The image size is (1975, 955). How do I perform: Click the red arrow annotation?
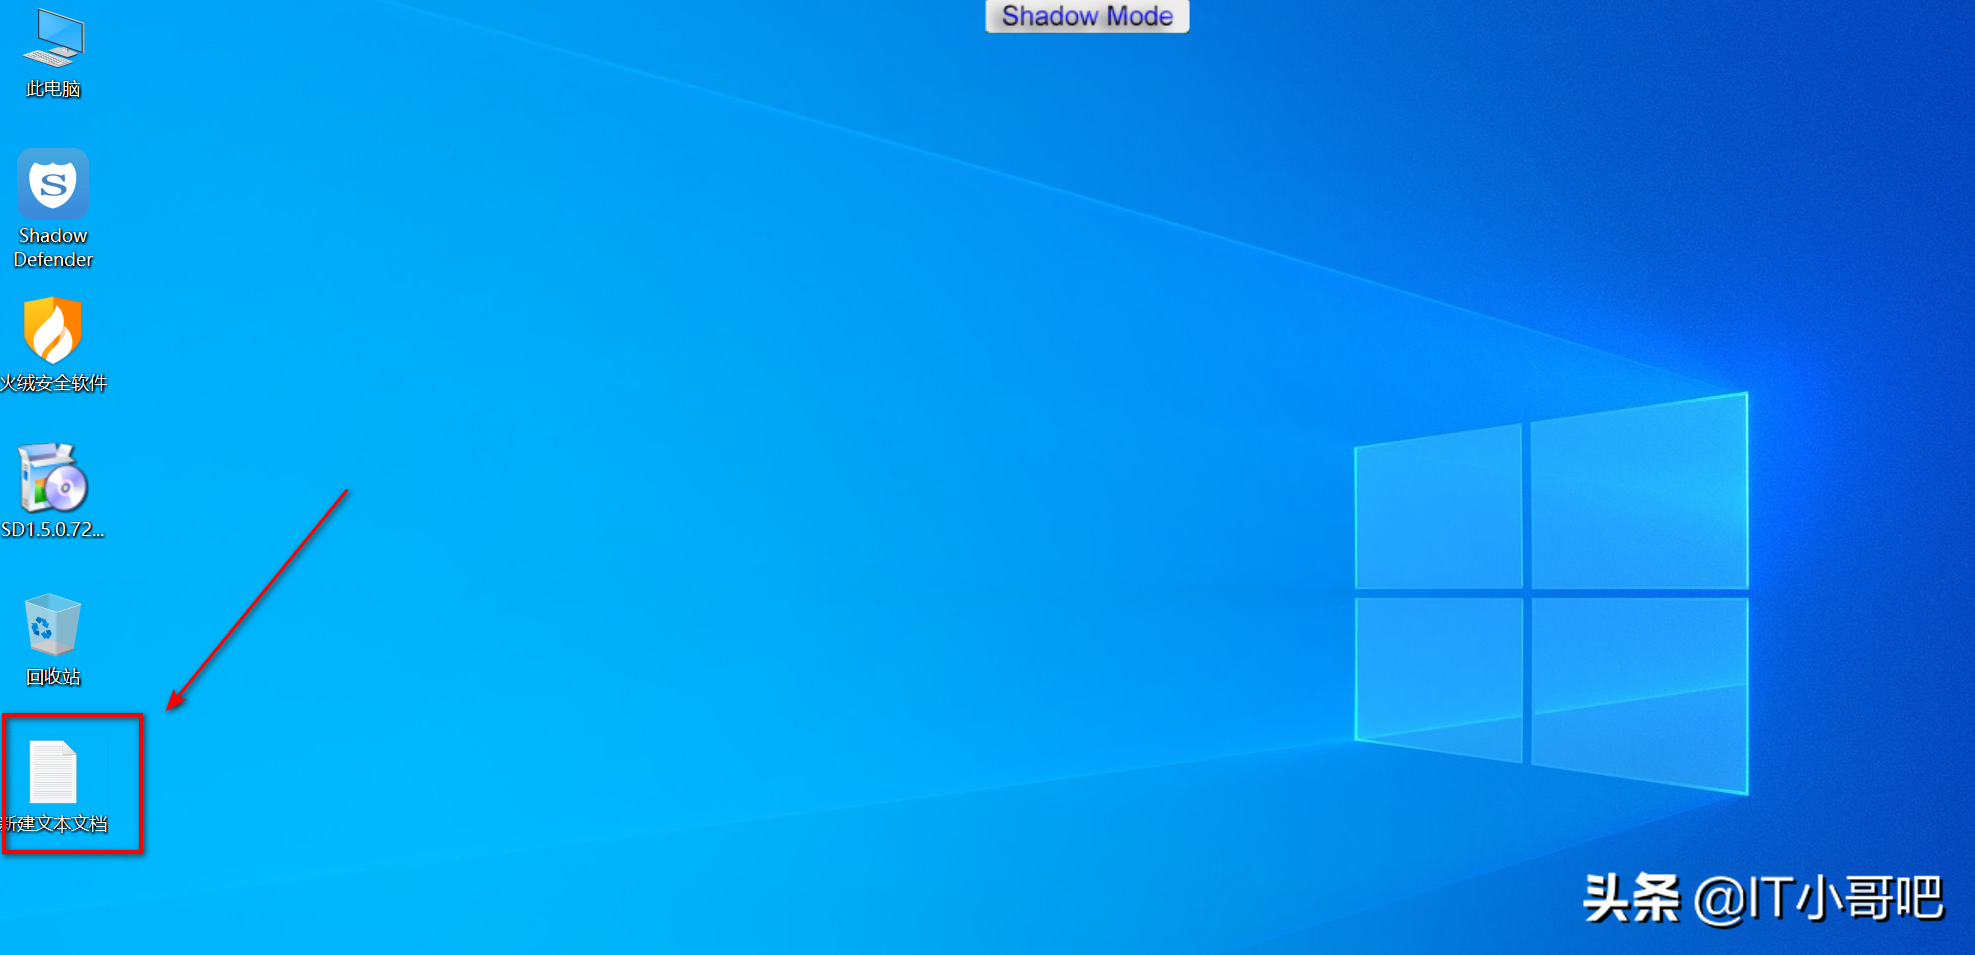pyautogui.click(x=257, y=600)
